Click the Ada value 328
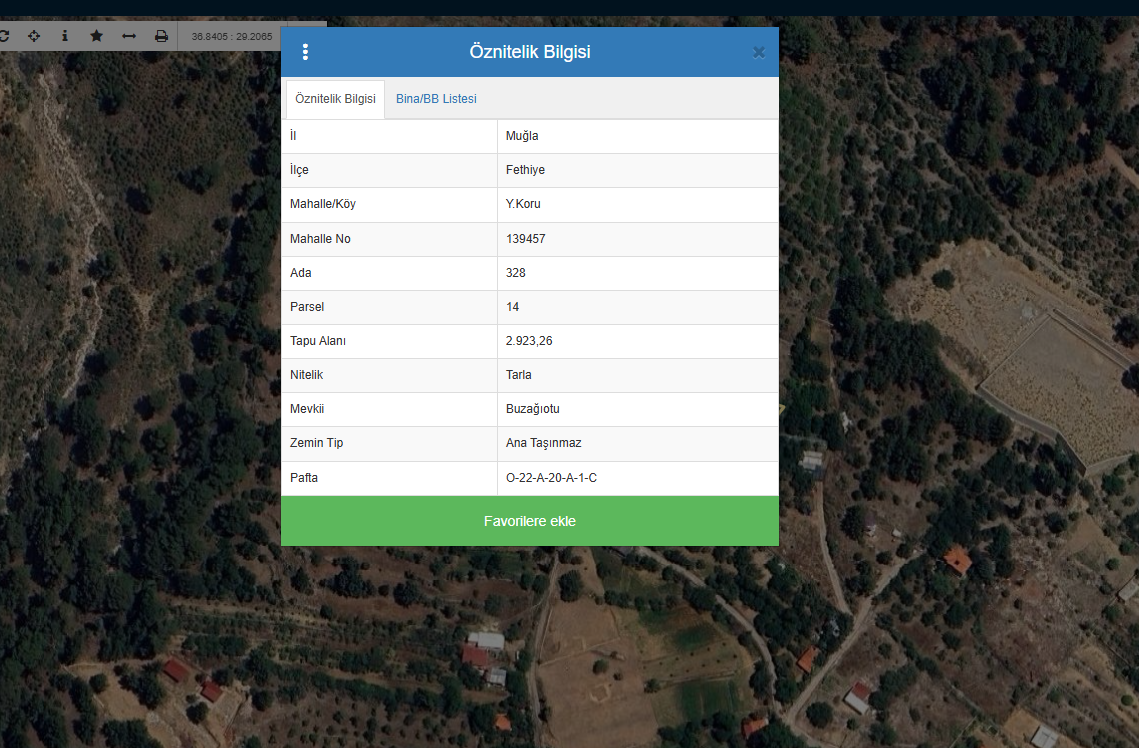Viewport: 1139px width, 748px height. click(515, 273)
